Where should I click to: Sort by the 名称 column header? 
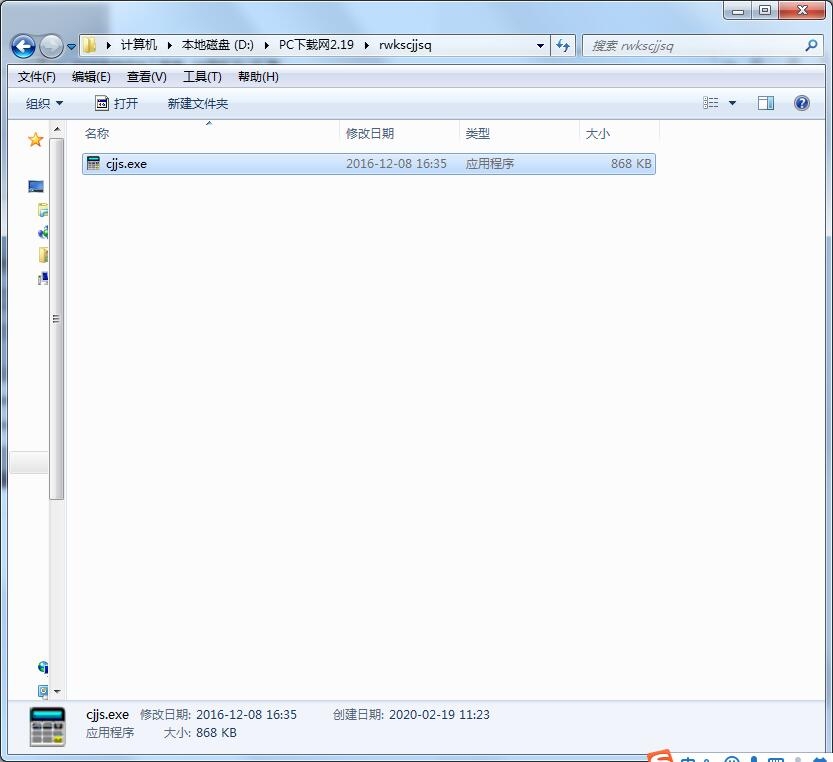[210, 133]
